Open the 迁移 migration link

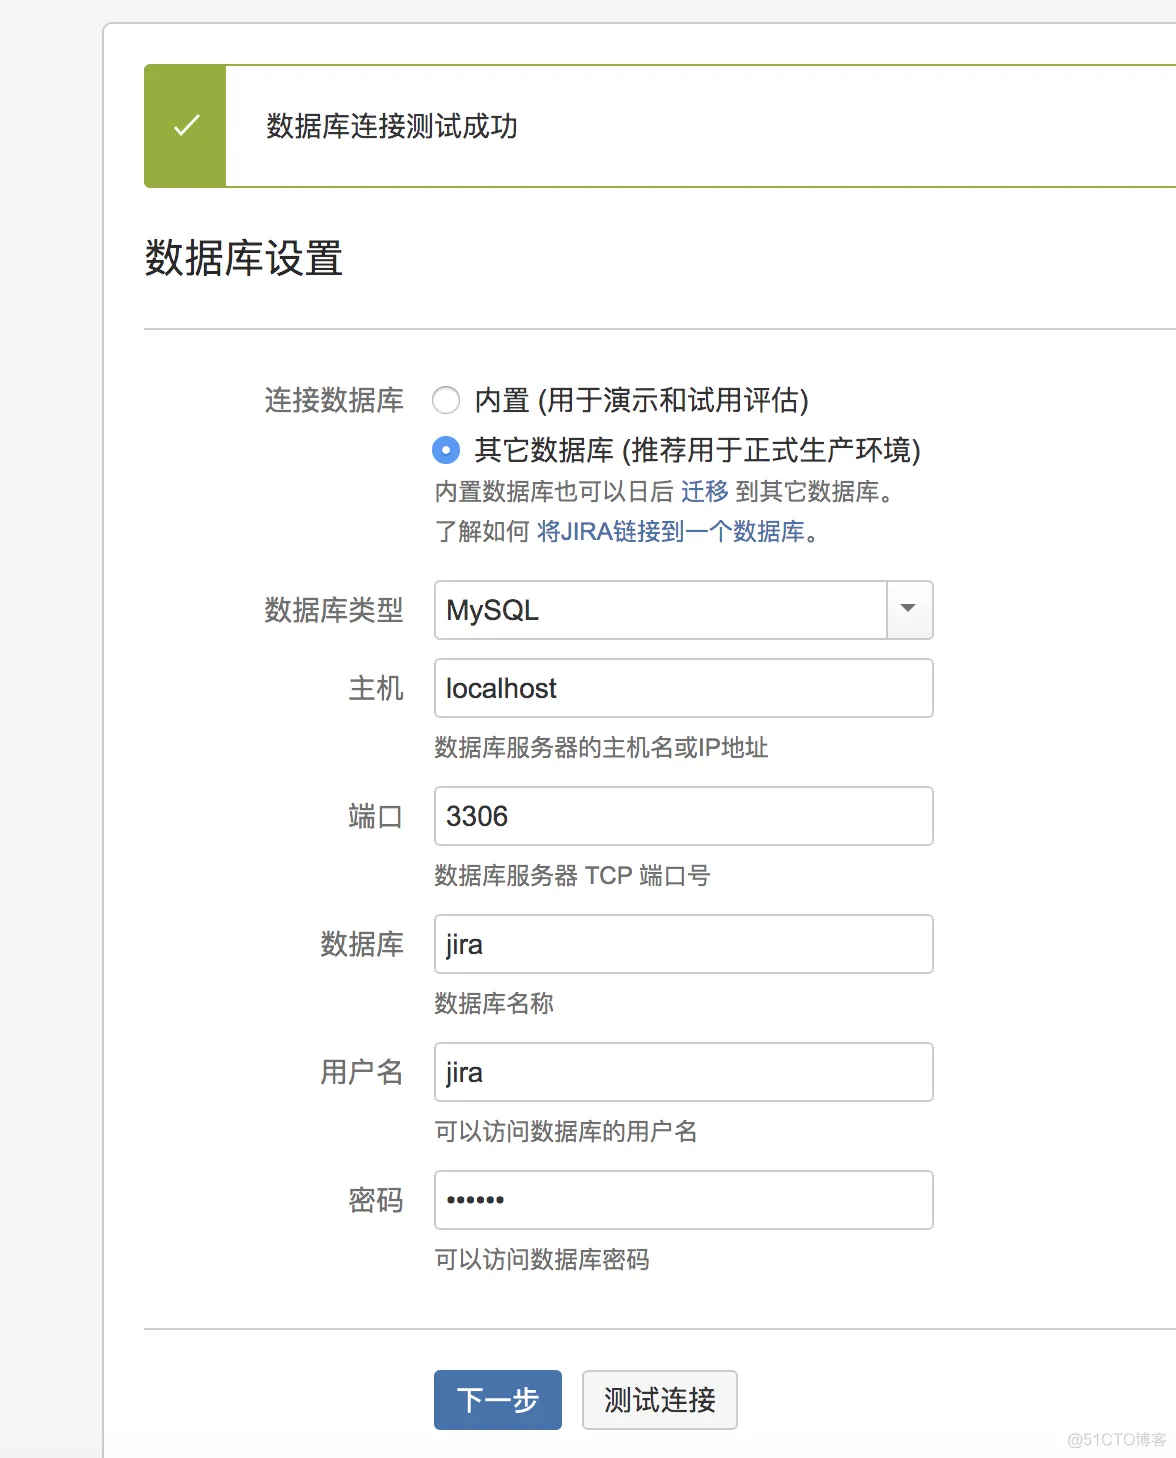(705, 491)
